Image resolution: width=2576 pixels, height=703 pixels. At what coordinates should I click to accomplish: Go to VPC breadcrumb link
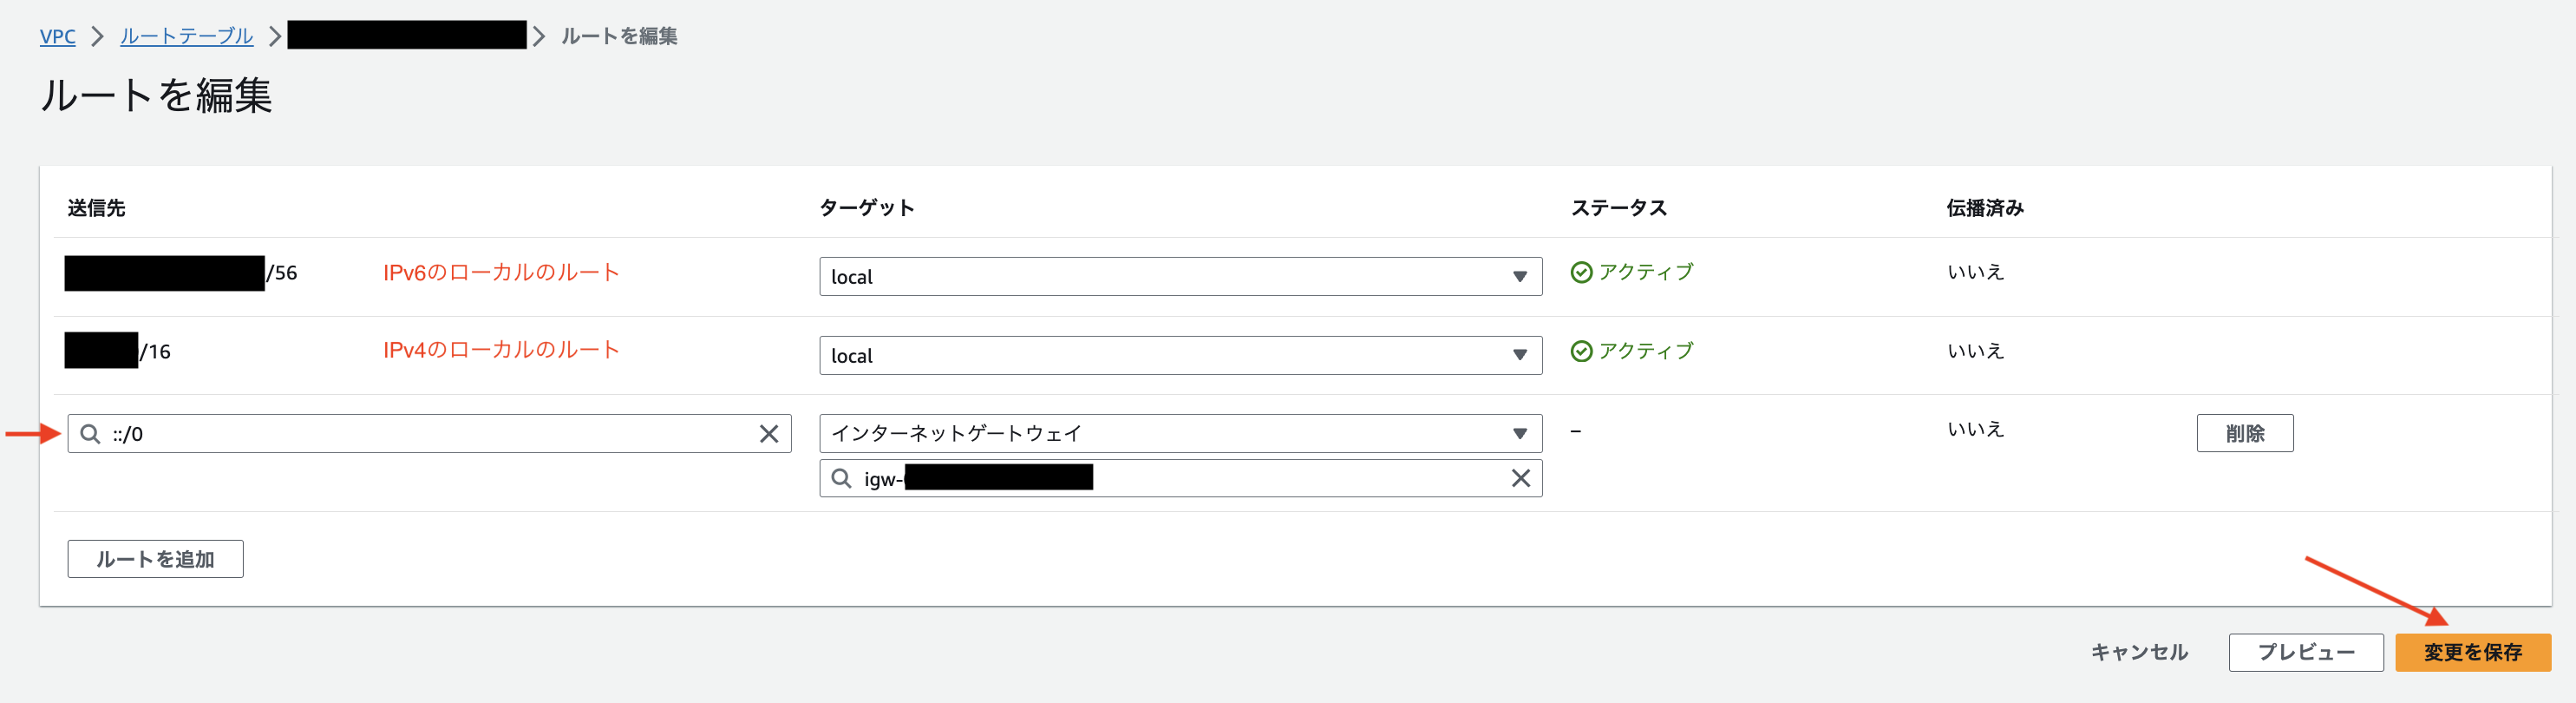point(57,36)
